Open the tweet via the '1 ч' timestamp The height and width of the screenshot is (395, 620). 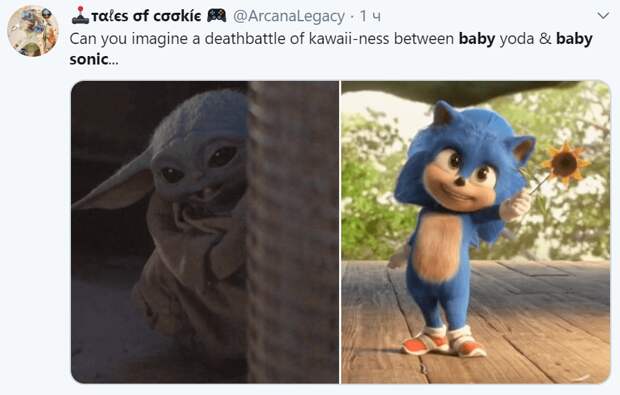[x=370, y=16]
